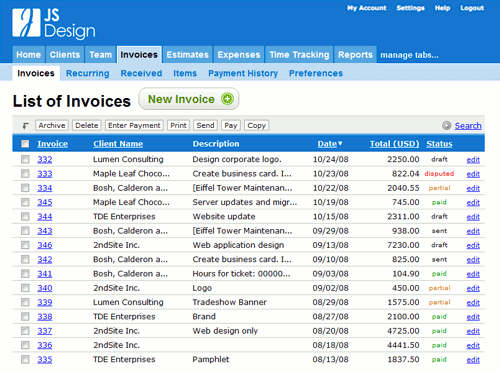
Task: Open My Account link
Action: 367,8
